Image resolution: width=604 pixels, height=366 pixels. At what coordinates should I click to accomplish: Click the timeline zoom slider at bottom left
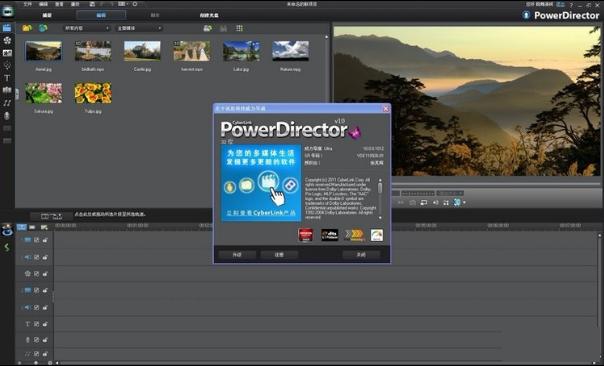[35, 363]
